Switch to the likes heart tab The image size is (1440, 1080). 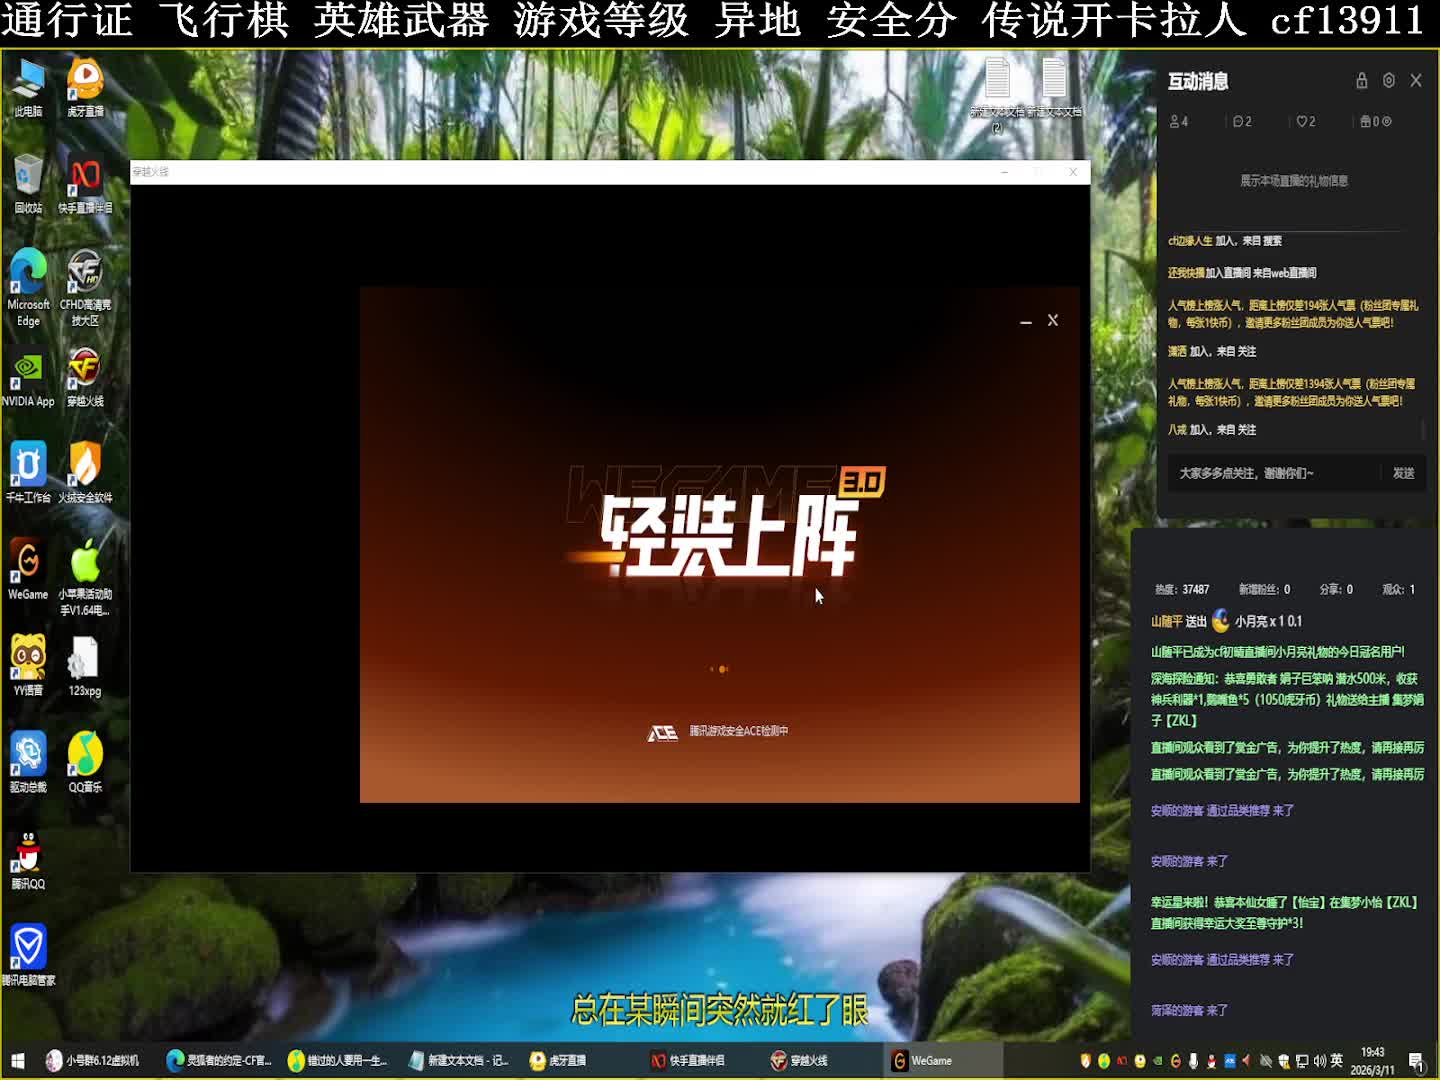1306,122
